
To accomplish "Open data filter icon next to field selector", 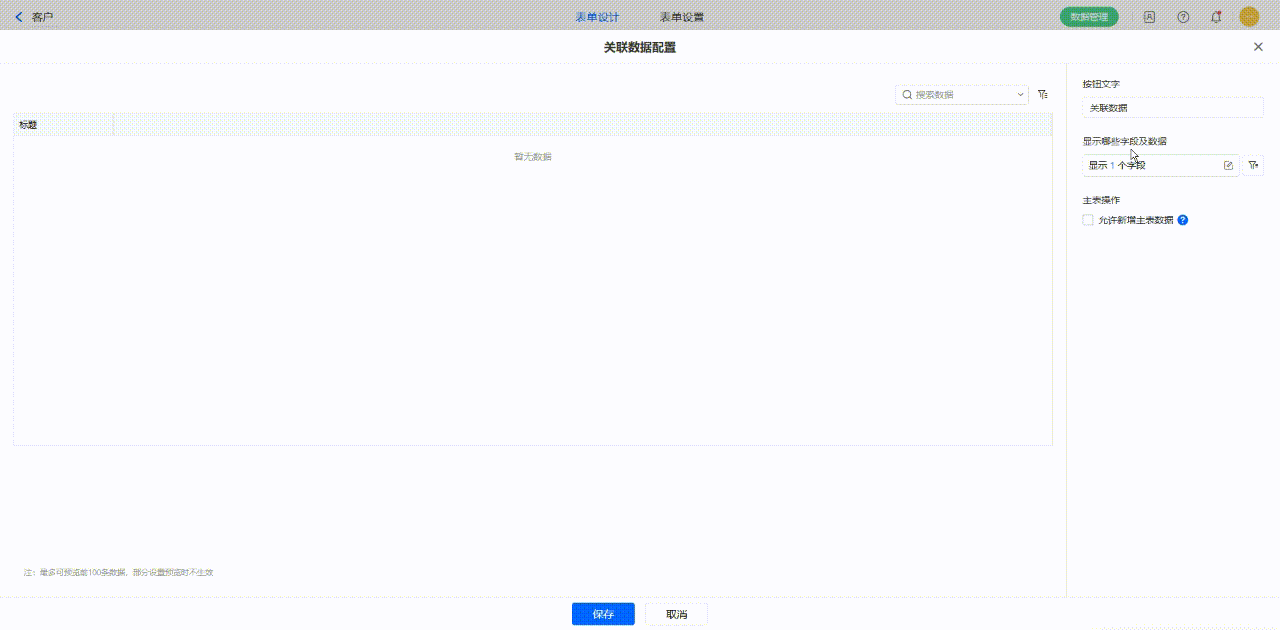I will [1254, 165].
